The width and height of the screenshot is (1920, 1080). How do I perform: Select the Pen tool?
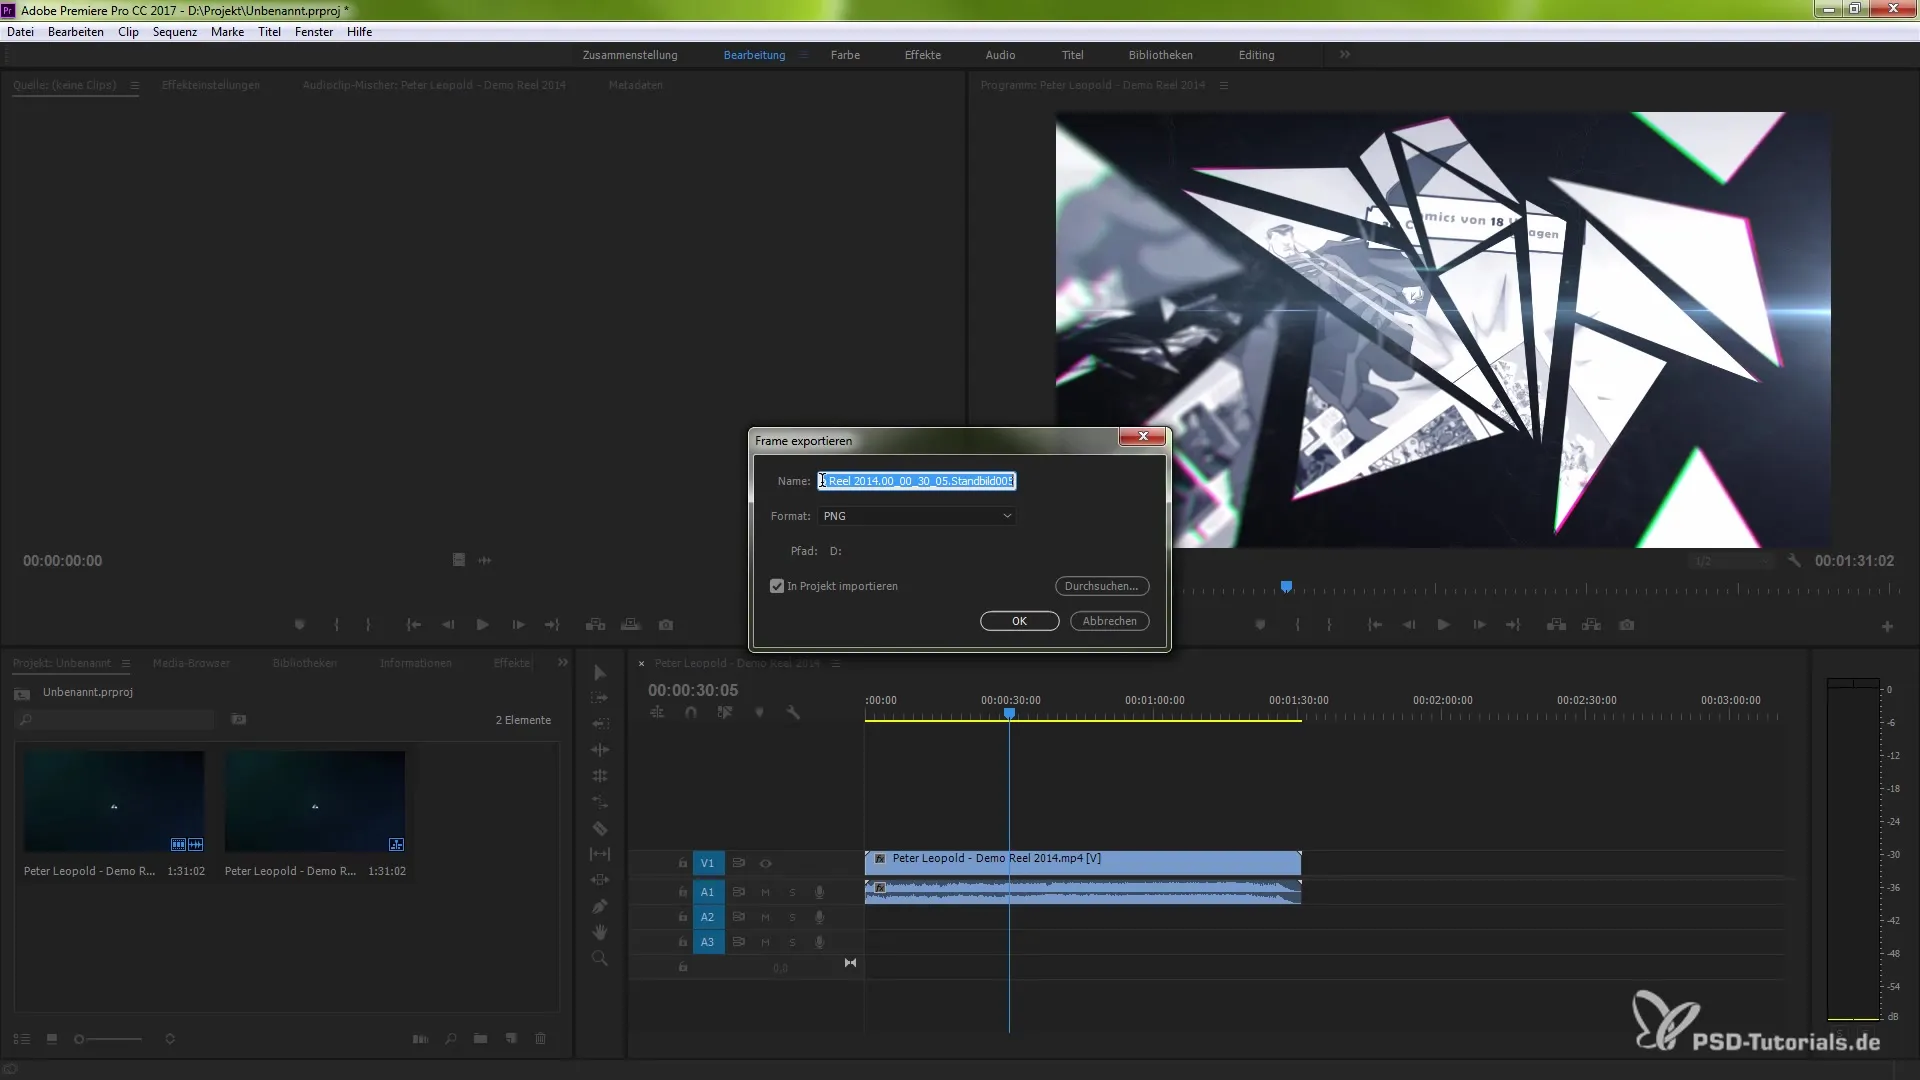point(600,906)
